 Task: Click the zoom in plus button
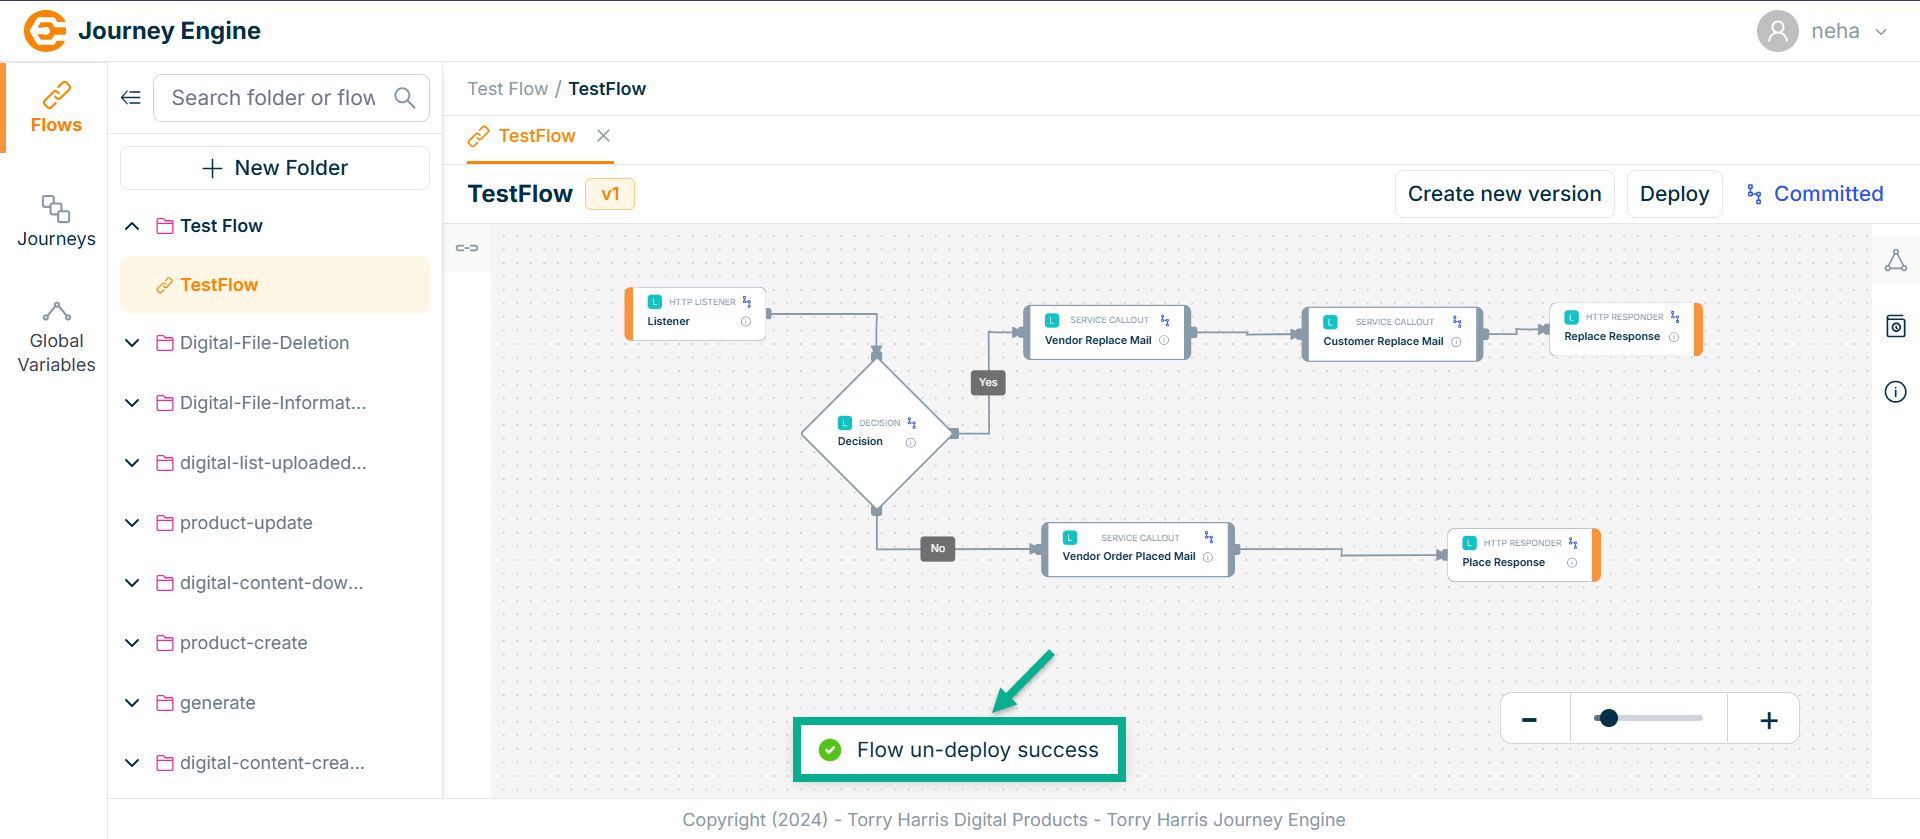(x=1768, y=720)
